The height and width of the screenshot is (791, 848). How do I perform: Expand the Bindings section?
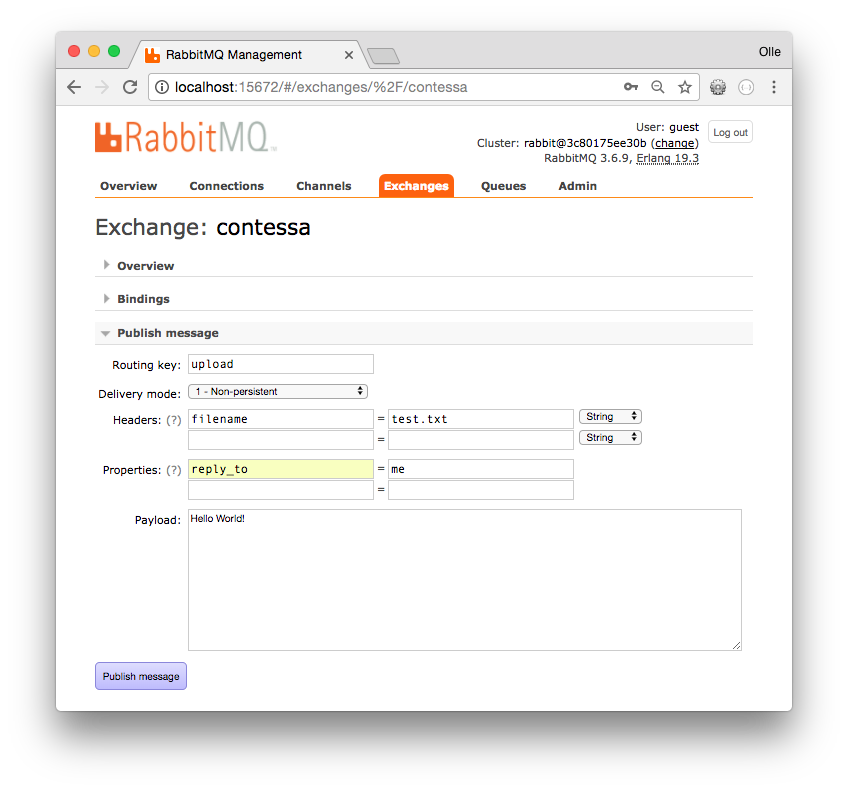point(143,299)
